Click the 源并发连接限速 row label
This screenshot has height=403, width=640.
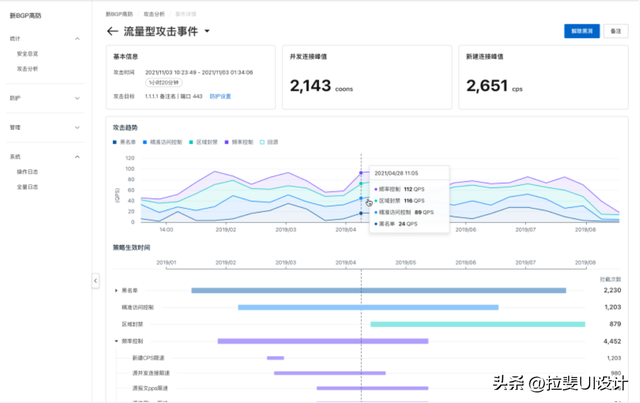click(x=151, y=373)
